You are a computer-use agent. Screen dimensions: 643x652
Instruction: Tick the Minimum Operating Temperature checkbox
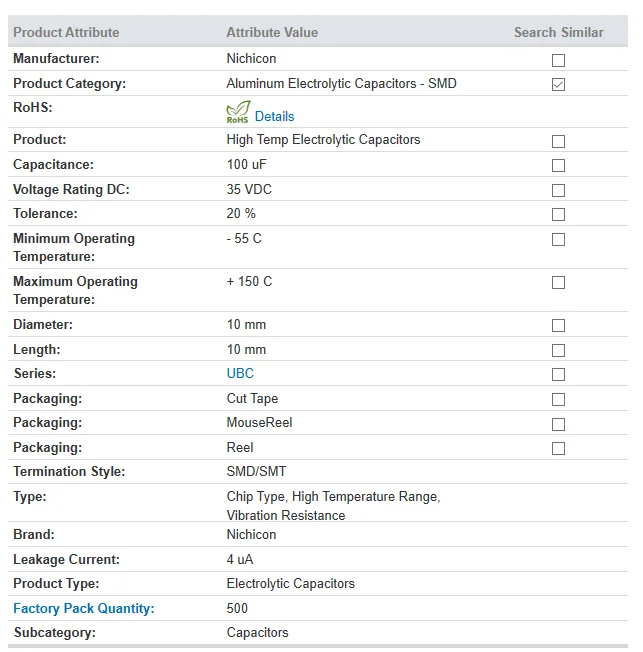(x=558, y=240)
